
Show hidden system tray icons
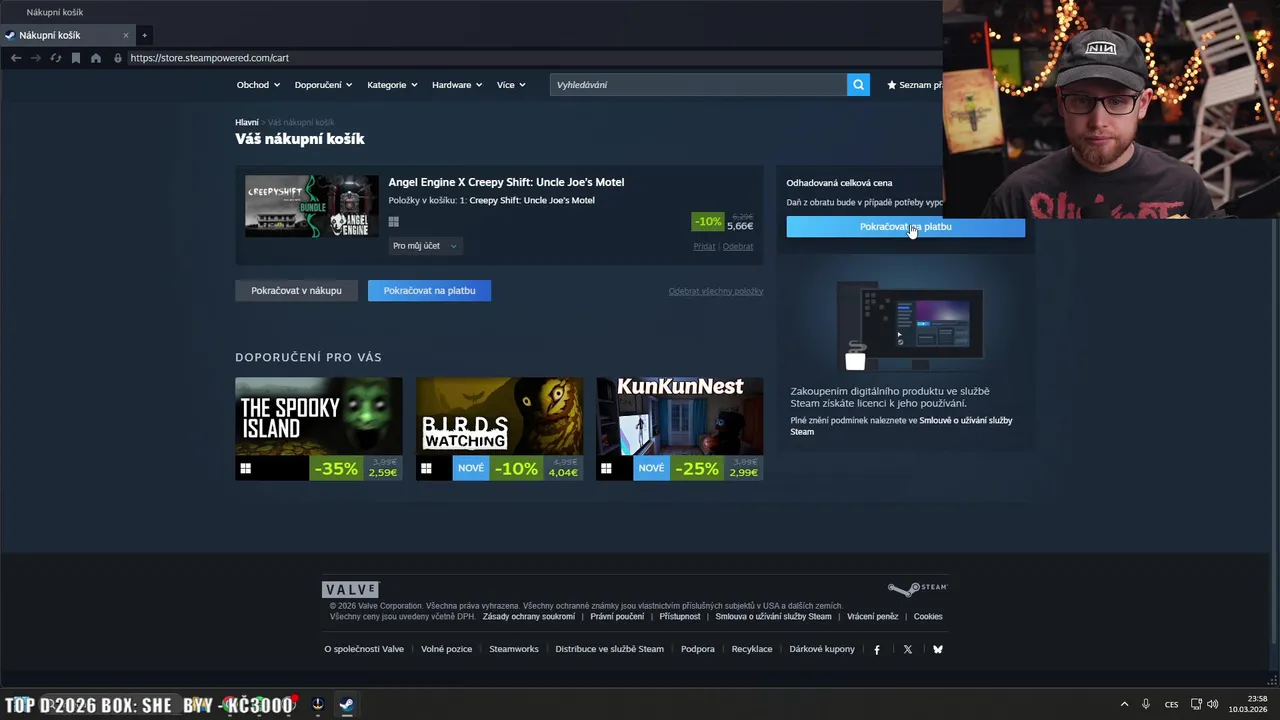pyautogui.click(x=1124, y=705)
